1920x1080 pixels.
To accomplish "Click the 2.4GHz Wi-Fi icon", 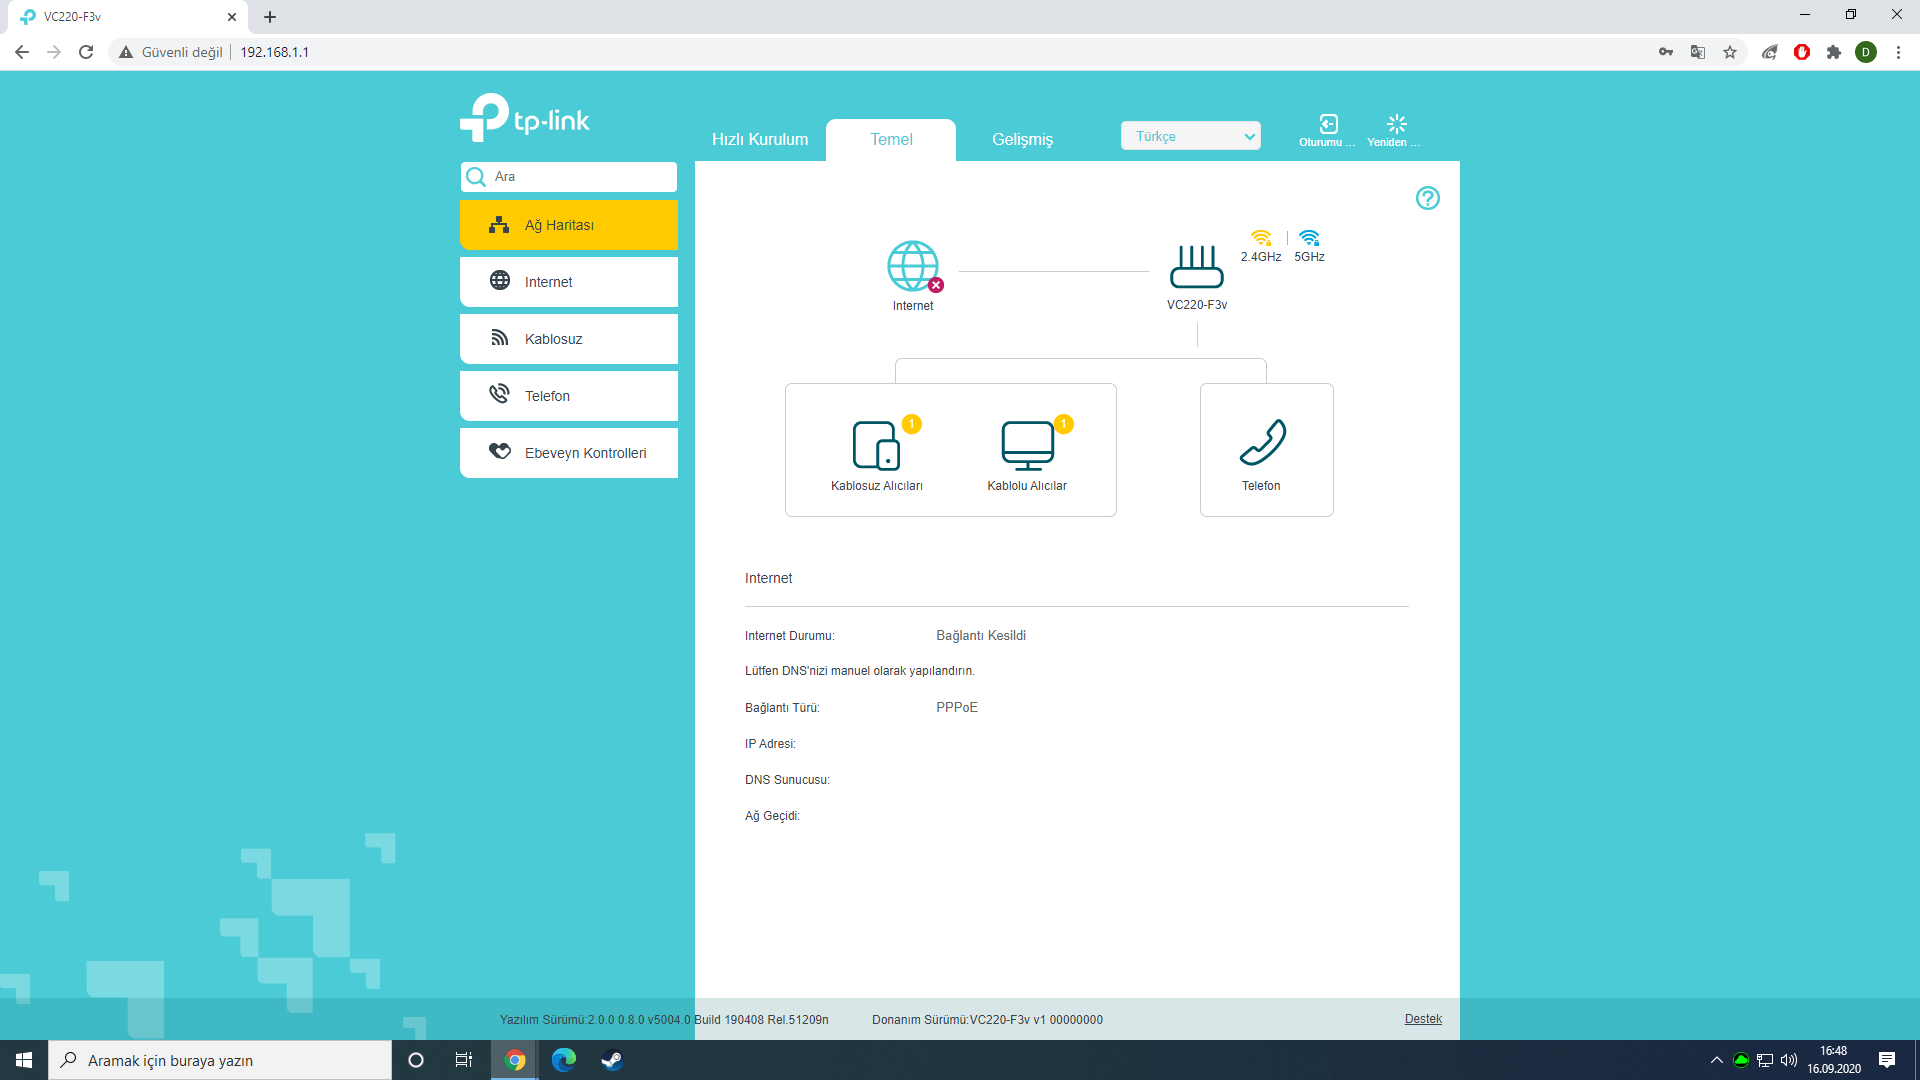I will 1261,238.
